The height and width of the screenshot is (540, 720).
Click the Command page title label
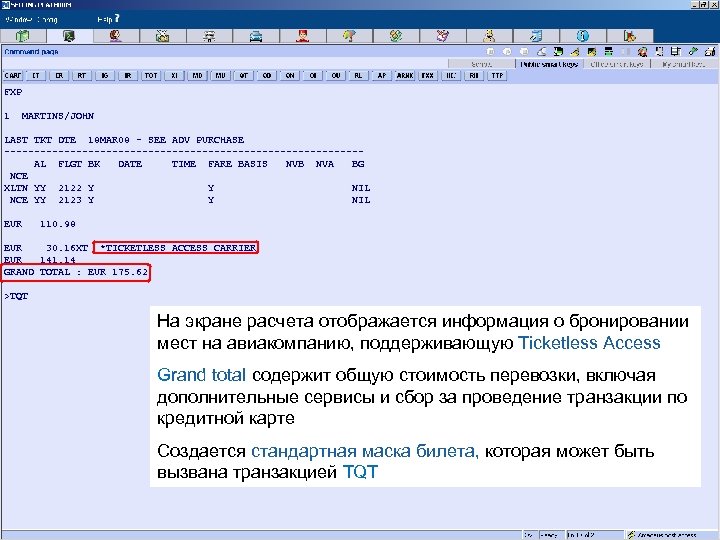(31, 51)
